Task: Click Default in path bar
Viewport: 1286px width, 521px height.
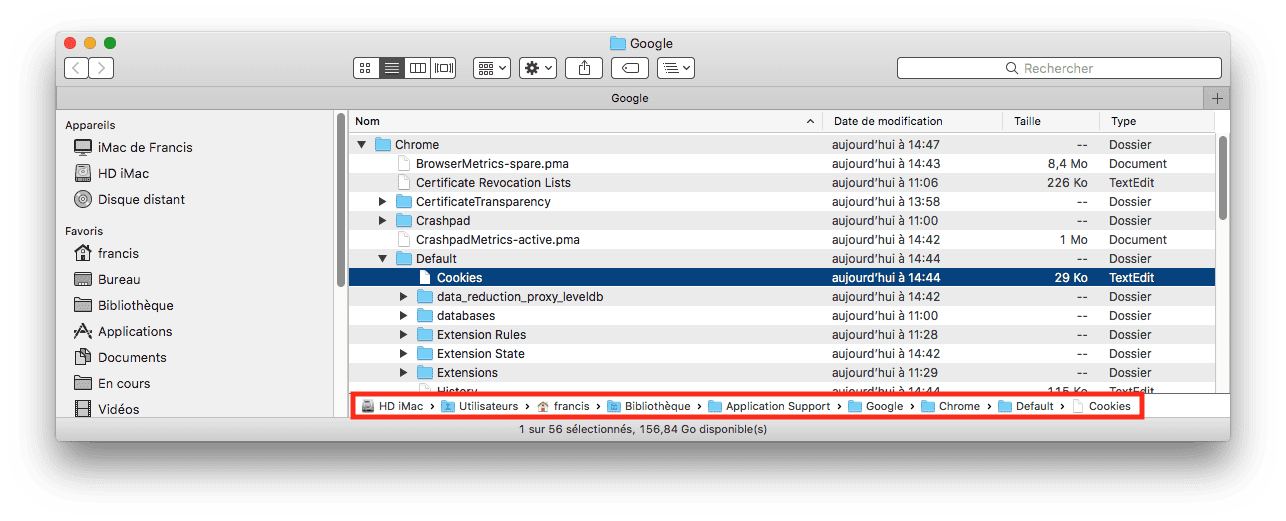Action: coord(1025,407)
